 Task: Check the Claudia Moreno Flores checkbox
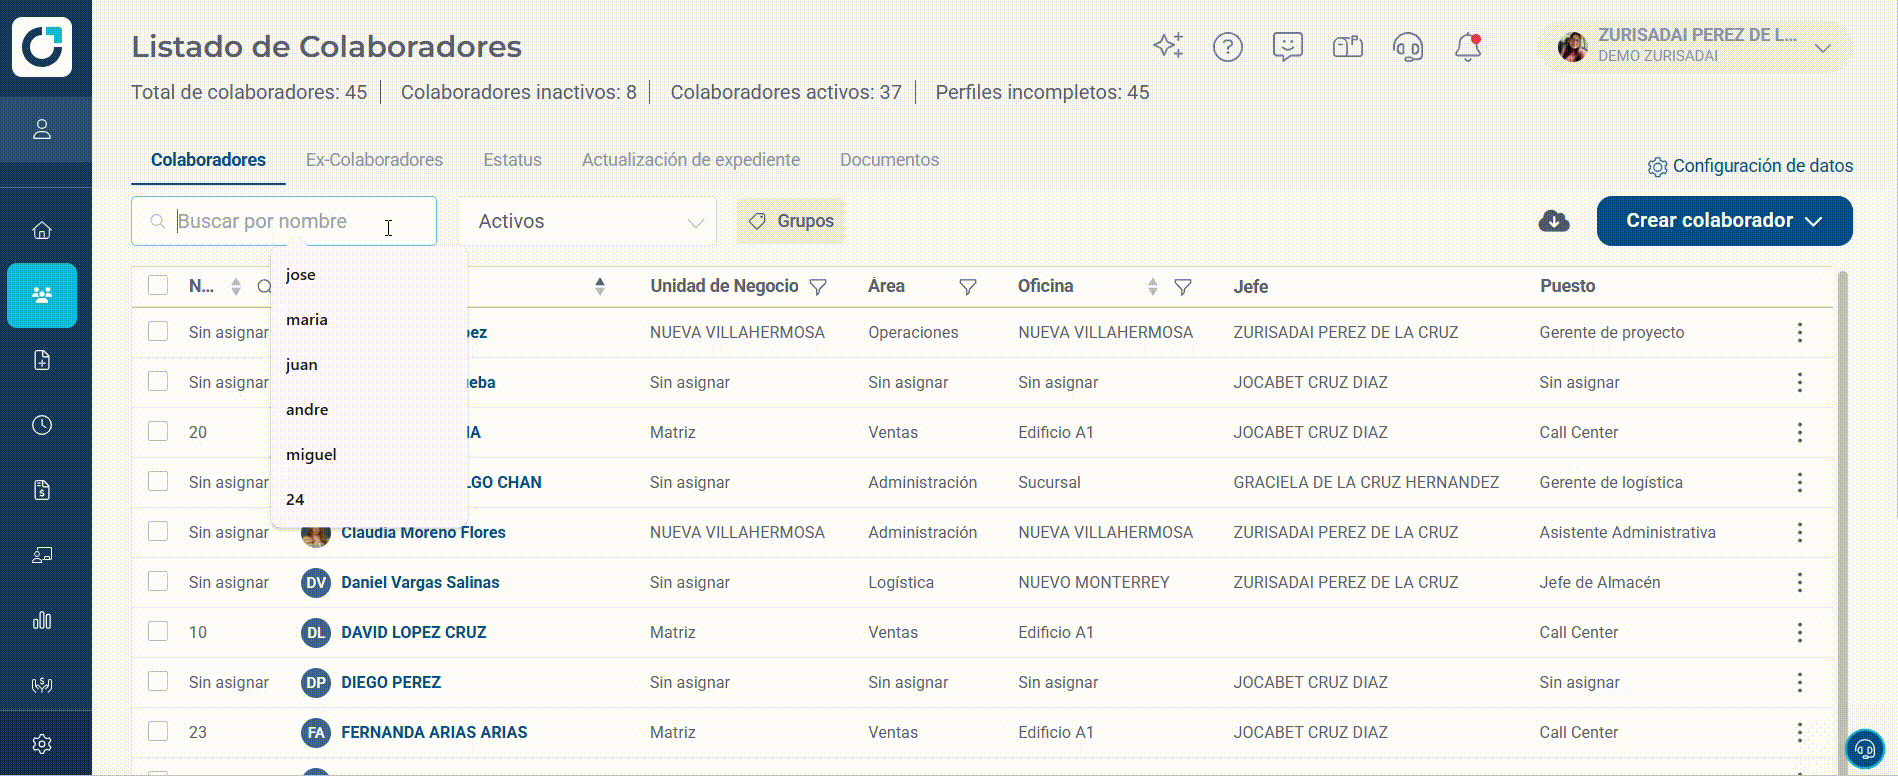tap(158, 531)
